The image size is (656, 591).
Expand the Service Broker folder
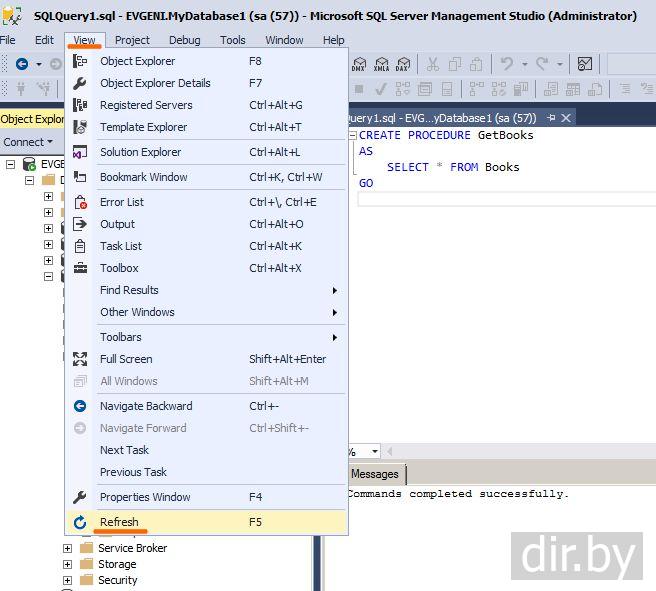pyautogui.click(x=67, y=548)
